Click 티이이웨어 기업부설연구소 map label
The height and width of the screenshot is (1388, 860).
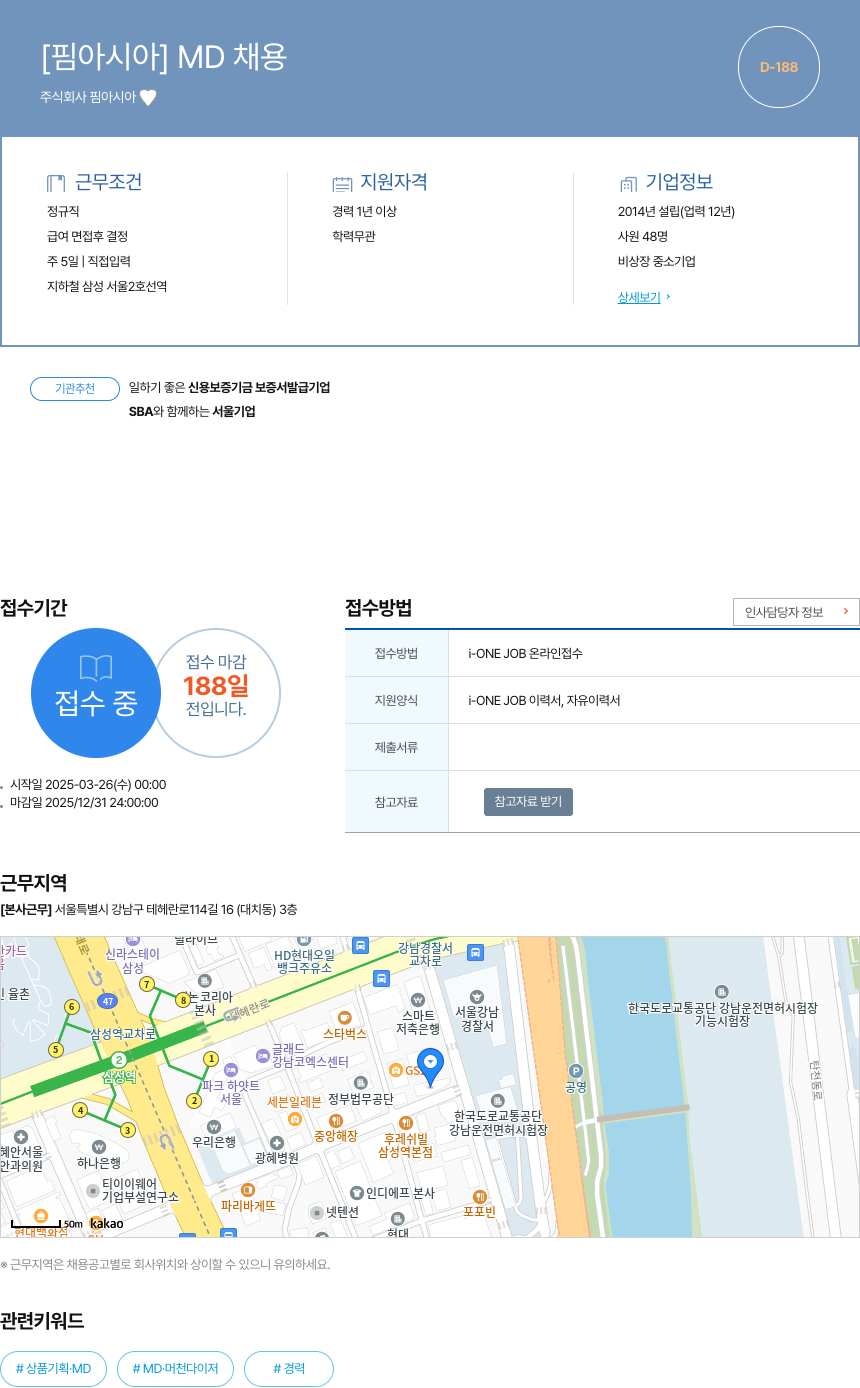pos(140,1190)
